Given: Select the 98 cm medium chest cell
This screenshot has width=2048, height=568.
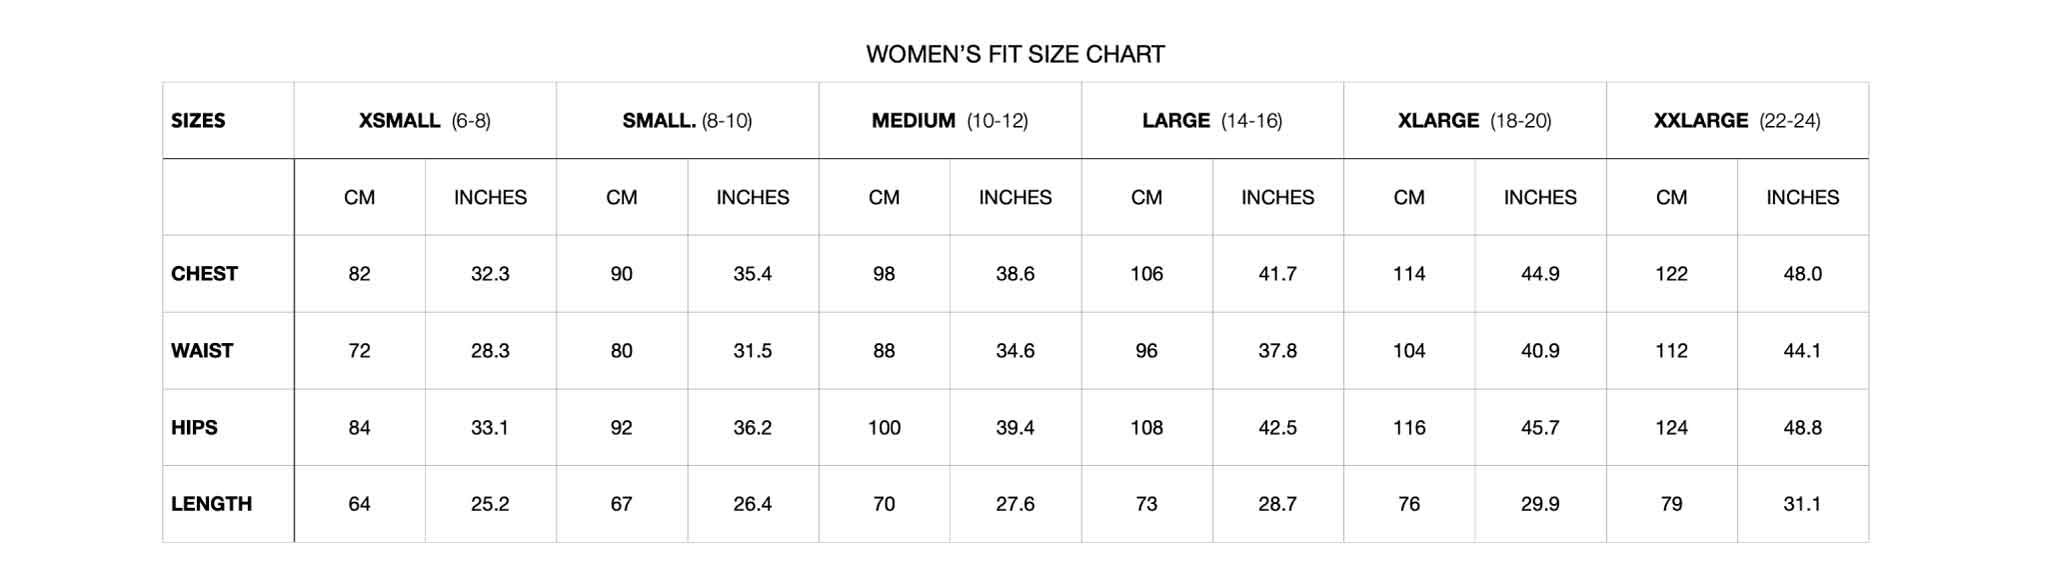Looking at the screenshot, I should 884,274.
